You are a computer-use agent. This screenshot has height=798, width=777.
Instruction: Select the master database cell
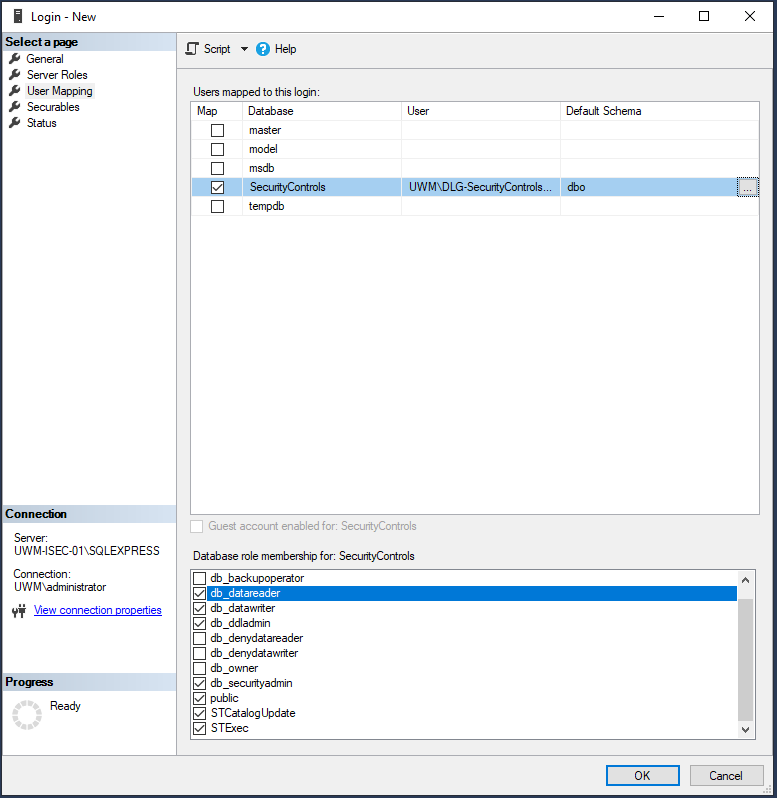pyautogui.click(x=322, y=130)
